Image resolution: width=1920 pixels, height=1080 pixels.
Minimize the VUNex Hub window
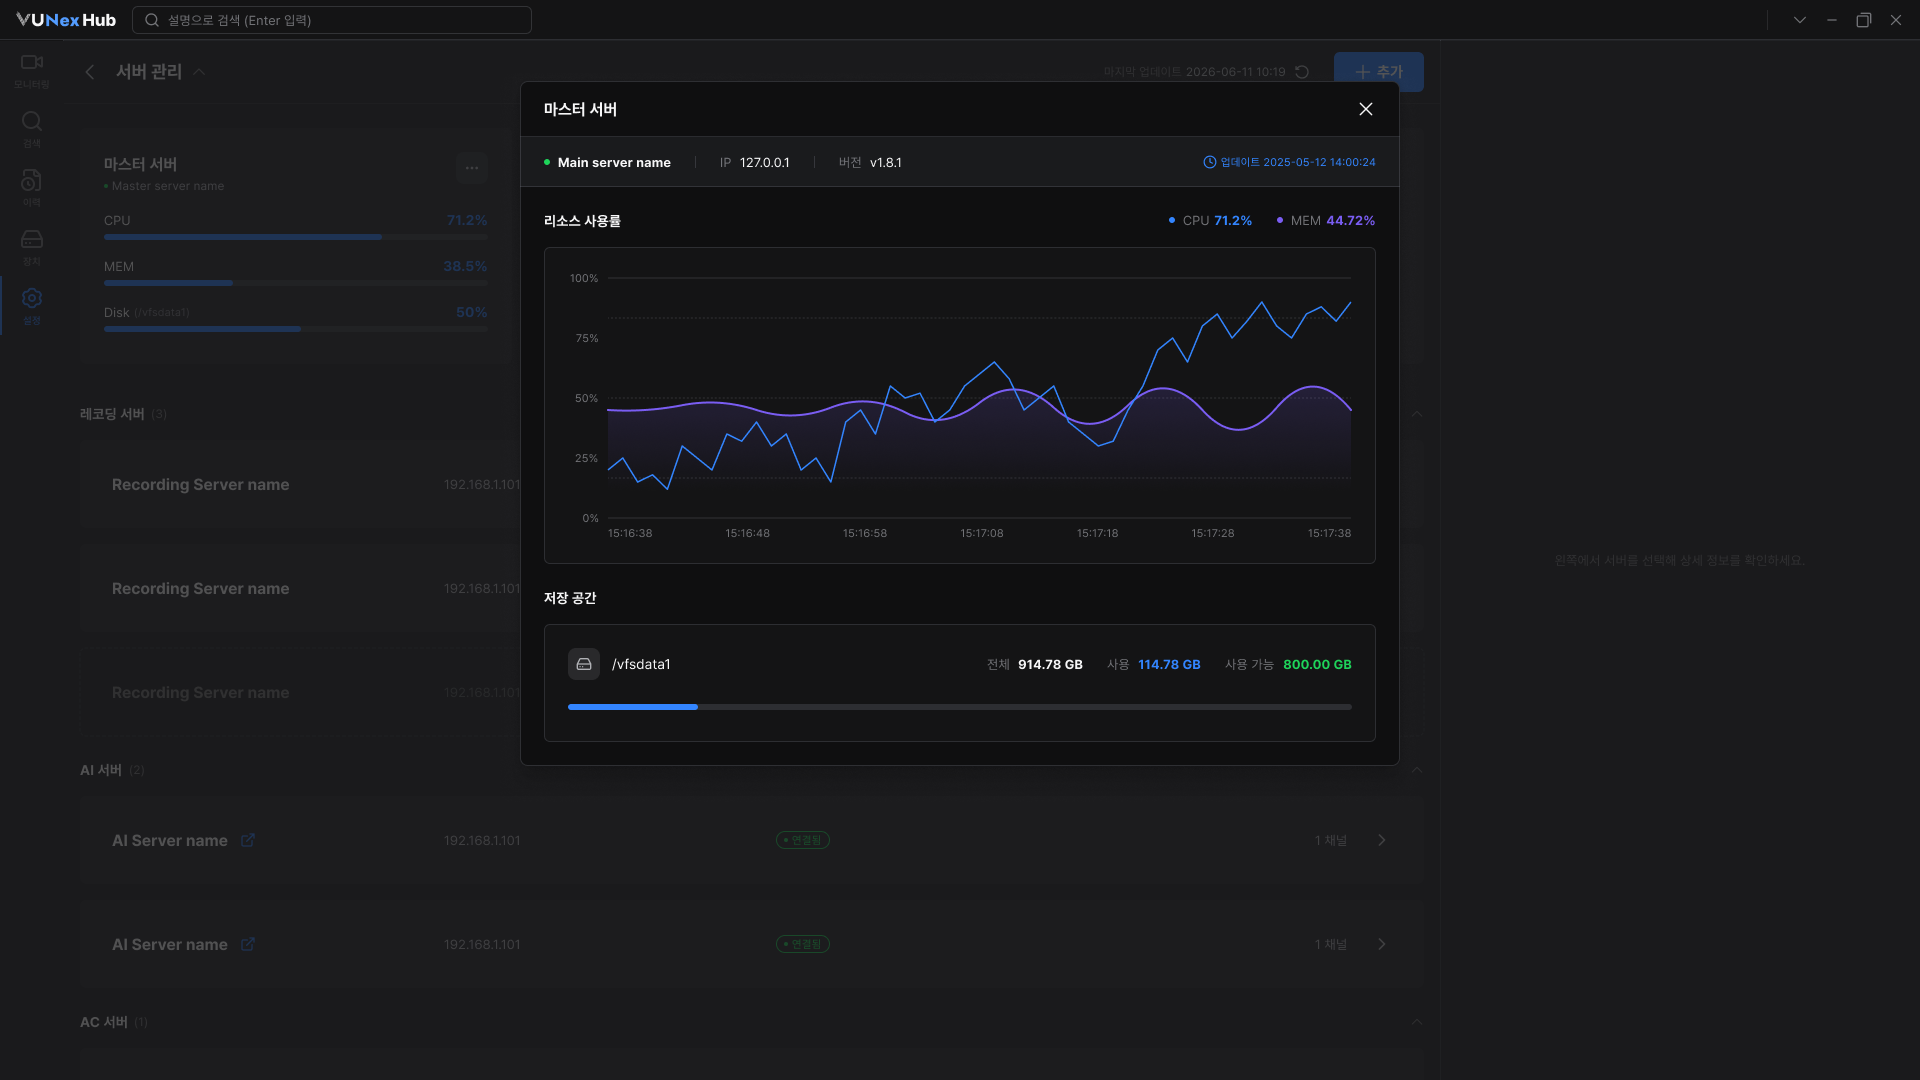tap(1832, 20)
